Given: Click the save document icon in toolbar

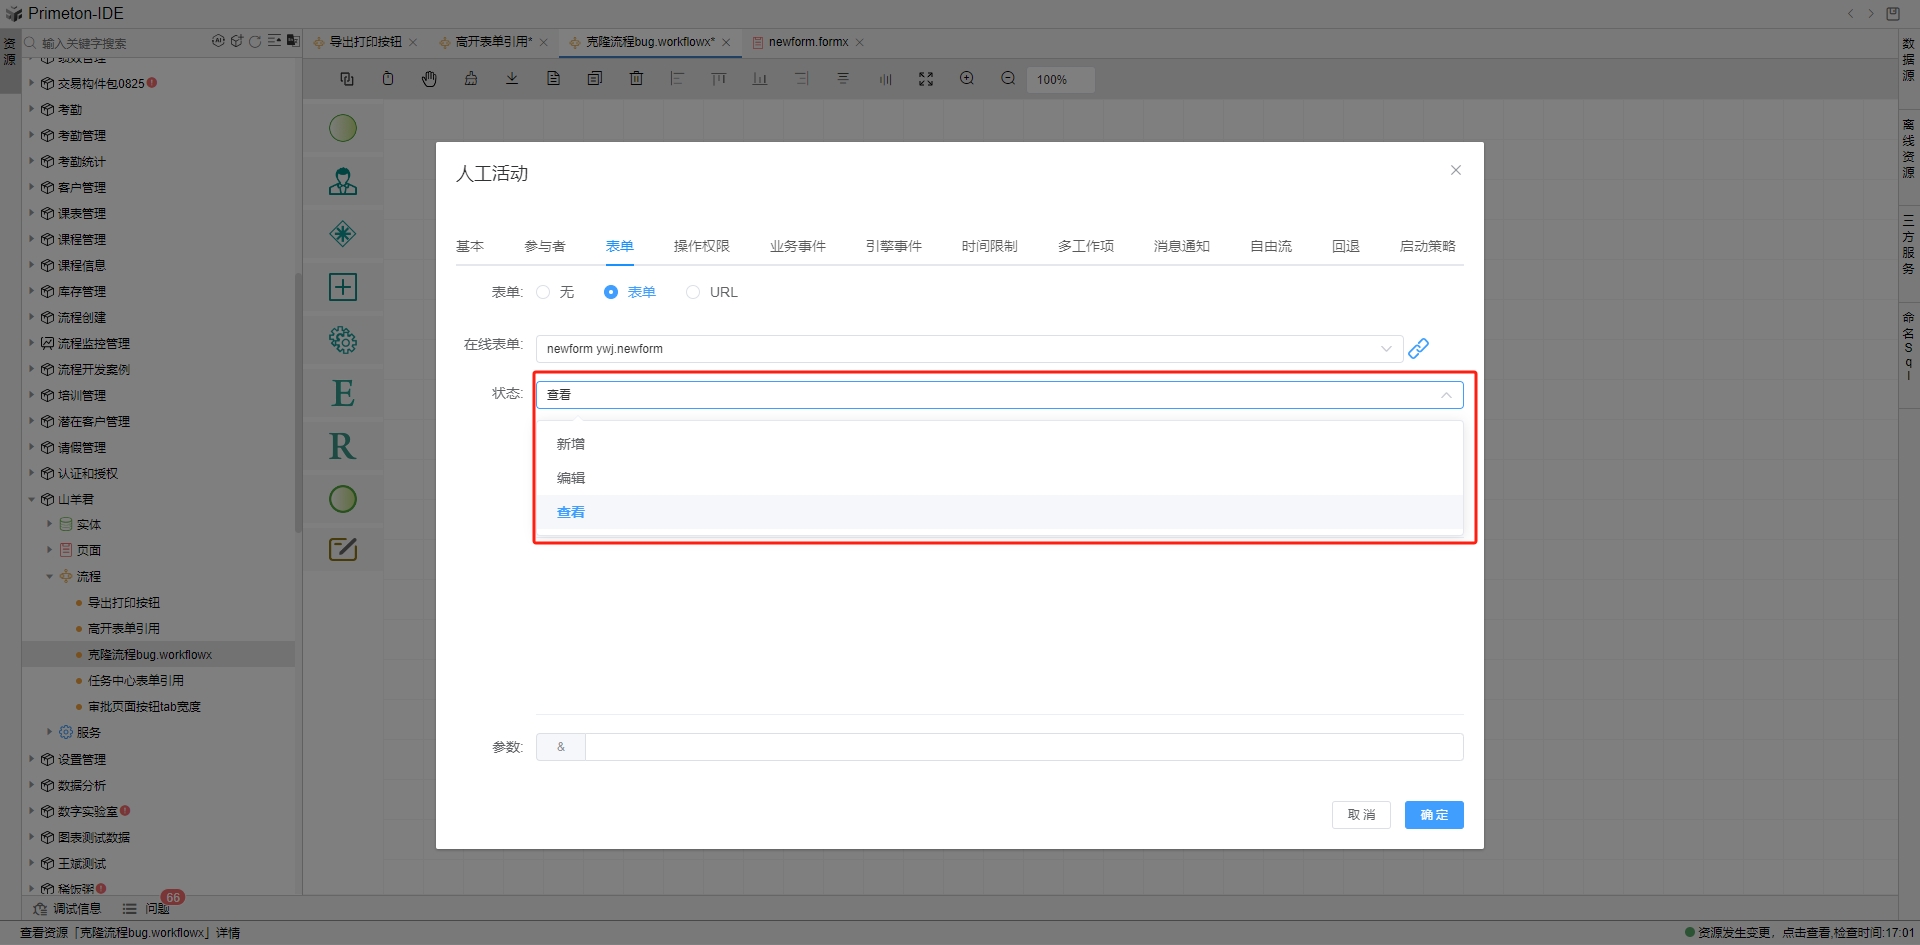Looking at the screenshot, I should (x=553, y=79).
